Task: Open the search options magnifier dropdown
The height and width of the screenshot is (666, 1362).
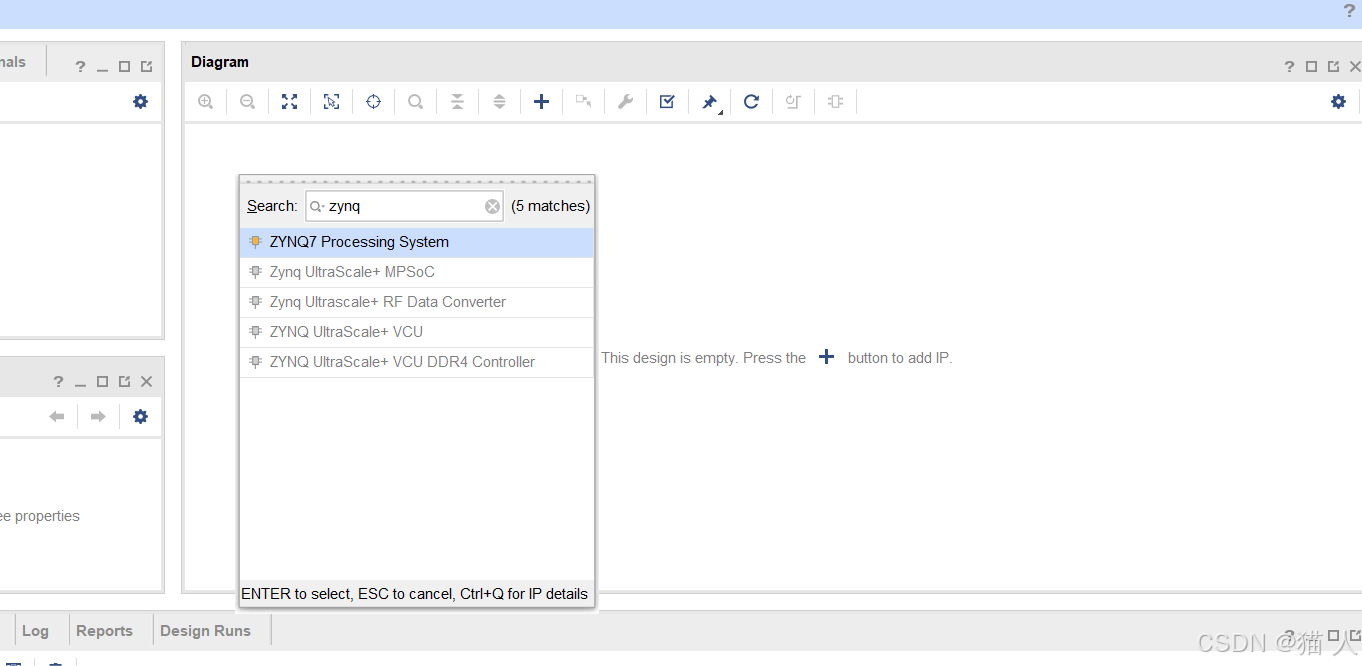Action: pyautogui.click(x=317, y=206)
